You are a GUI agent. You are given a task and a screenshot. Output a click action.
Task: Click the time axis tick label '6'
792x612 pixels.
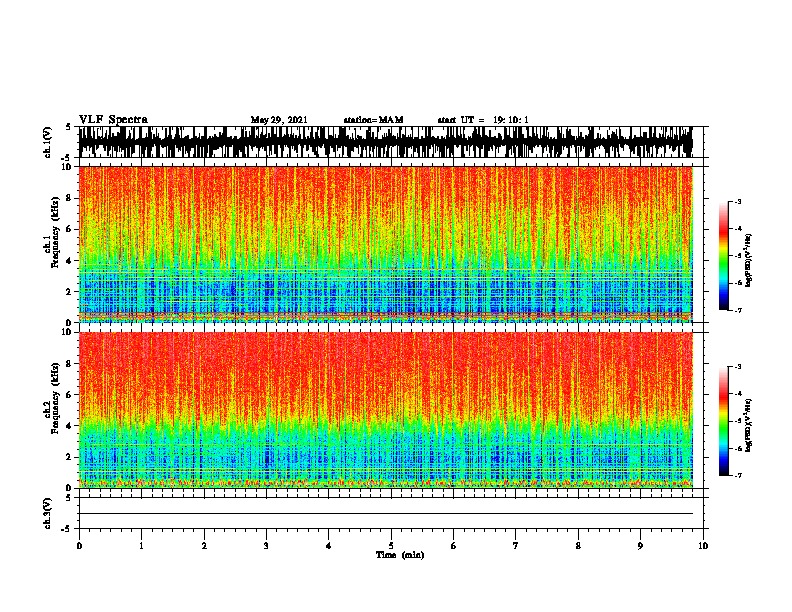pos(454,546)
